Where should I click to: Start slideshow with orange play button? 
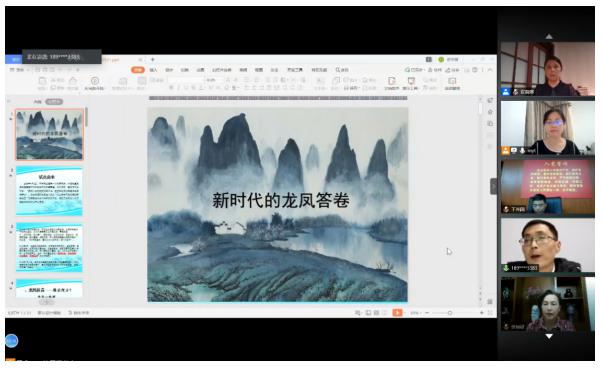(x=397, y=313)
